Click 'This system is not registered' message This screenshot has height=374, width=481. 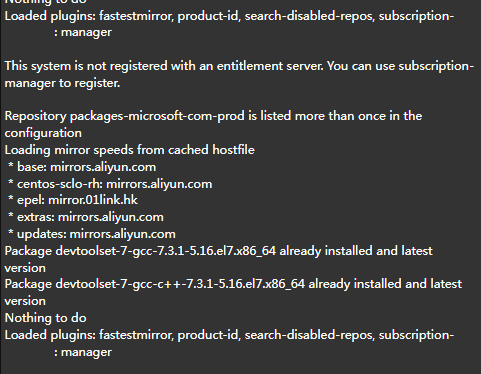pyautogui.click(x=86, y=66)
